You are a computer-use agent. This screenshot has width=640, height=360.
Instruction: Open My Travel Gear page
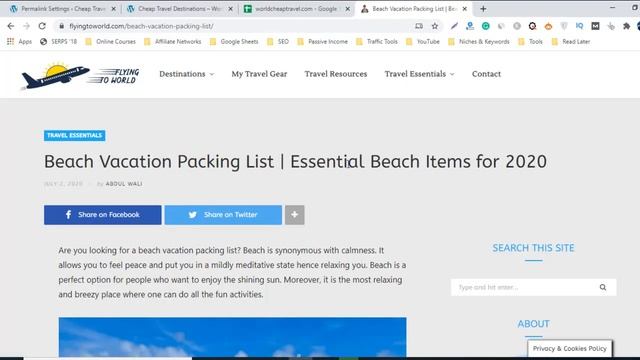pyautogui.click(x=259, y=74)
